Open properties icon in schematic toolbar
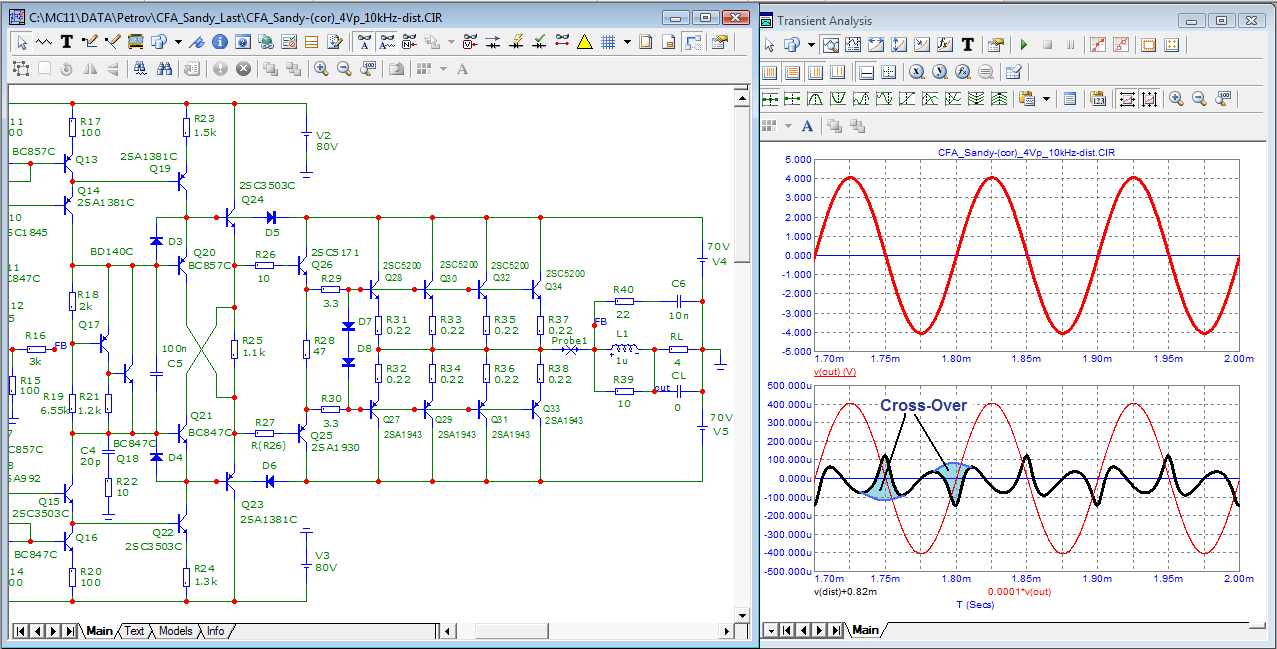1277x649 pixels. 719,42
